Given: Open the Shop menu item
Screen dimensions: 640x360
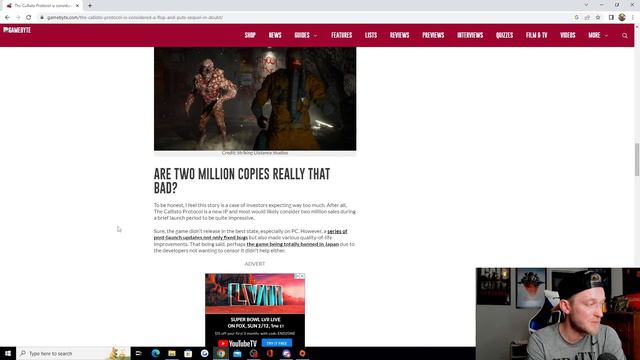Looking at the screenshot, I should [x=250, y=36].
